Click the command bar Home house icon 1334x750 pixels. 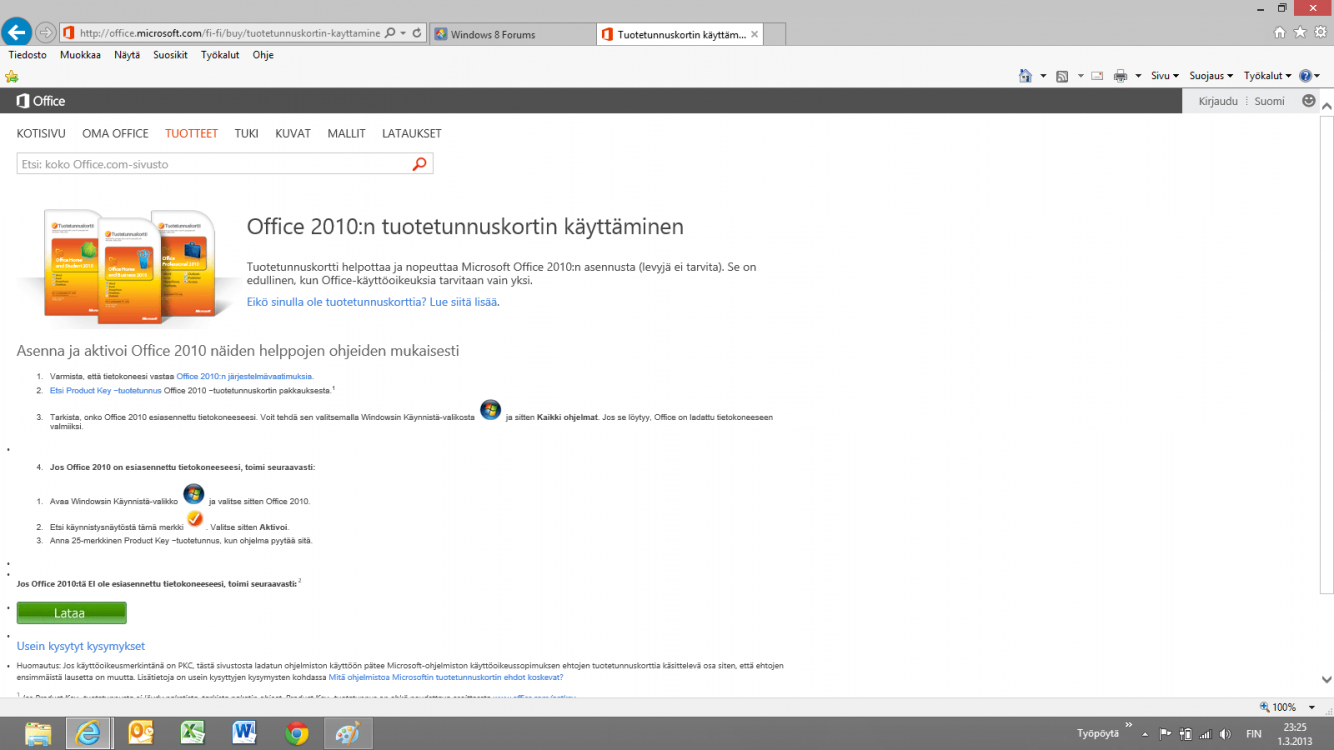point(1025,76)
